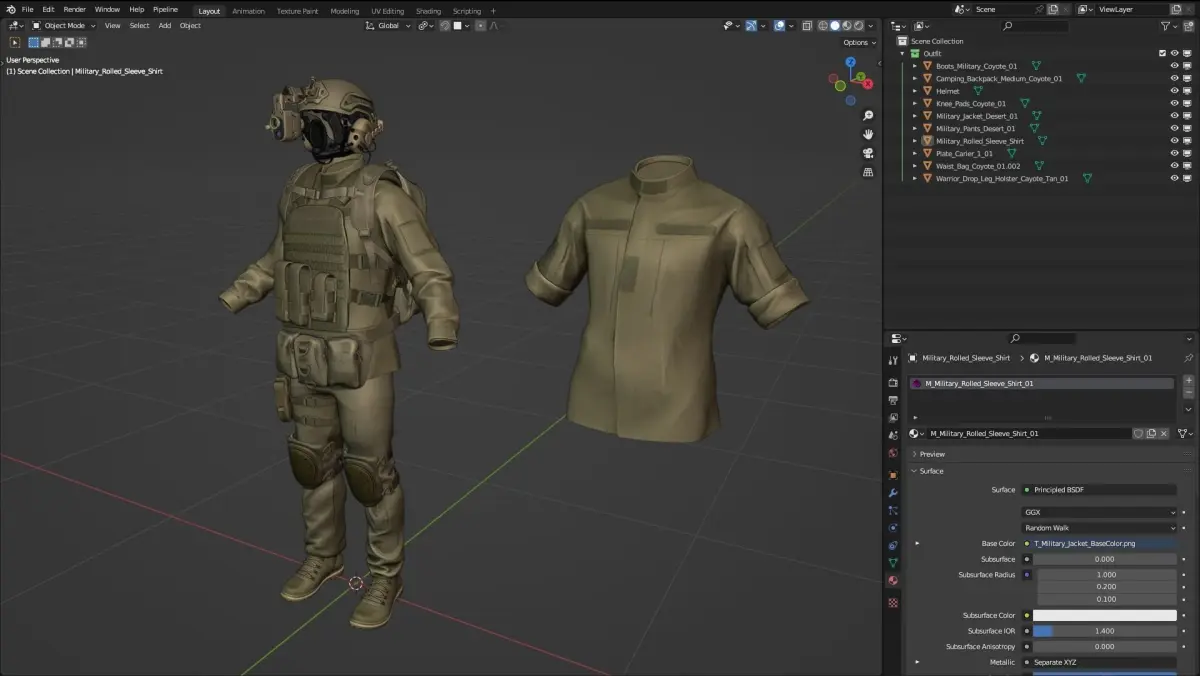Viewport: 1200px width, 676px height.
Task: Click the Principled BSDF surface shader button
Action: tap(1099, 490)
